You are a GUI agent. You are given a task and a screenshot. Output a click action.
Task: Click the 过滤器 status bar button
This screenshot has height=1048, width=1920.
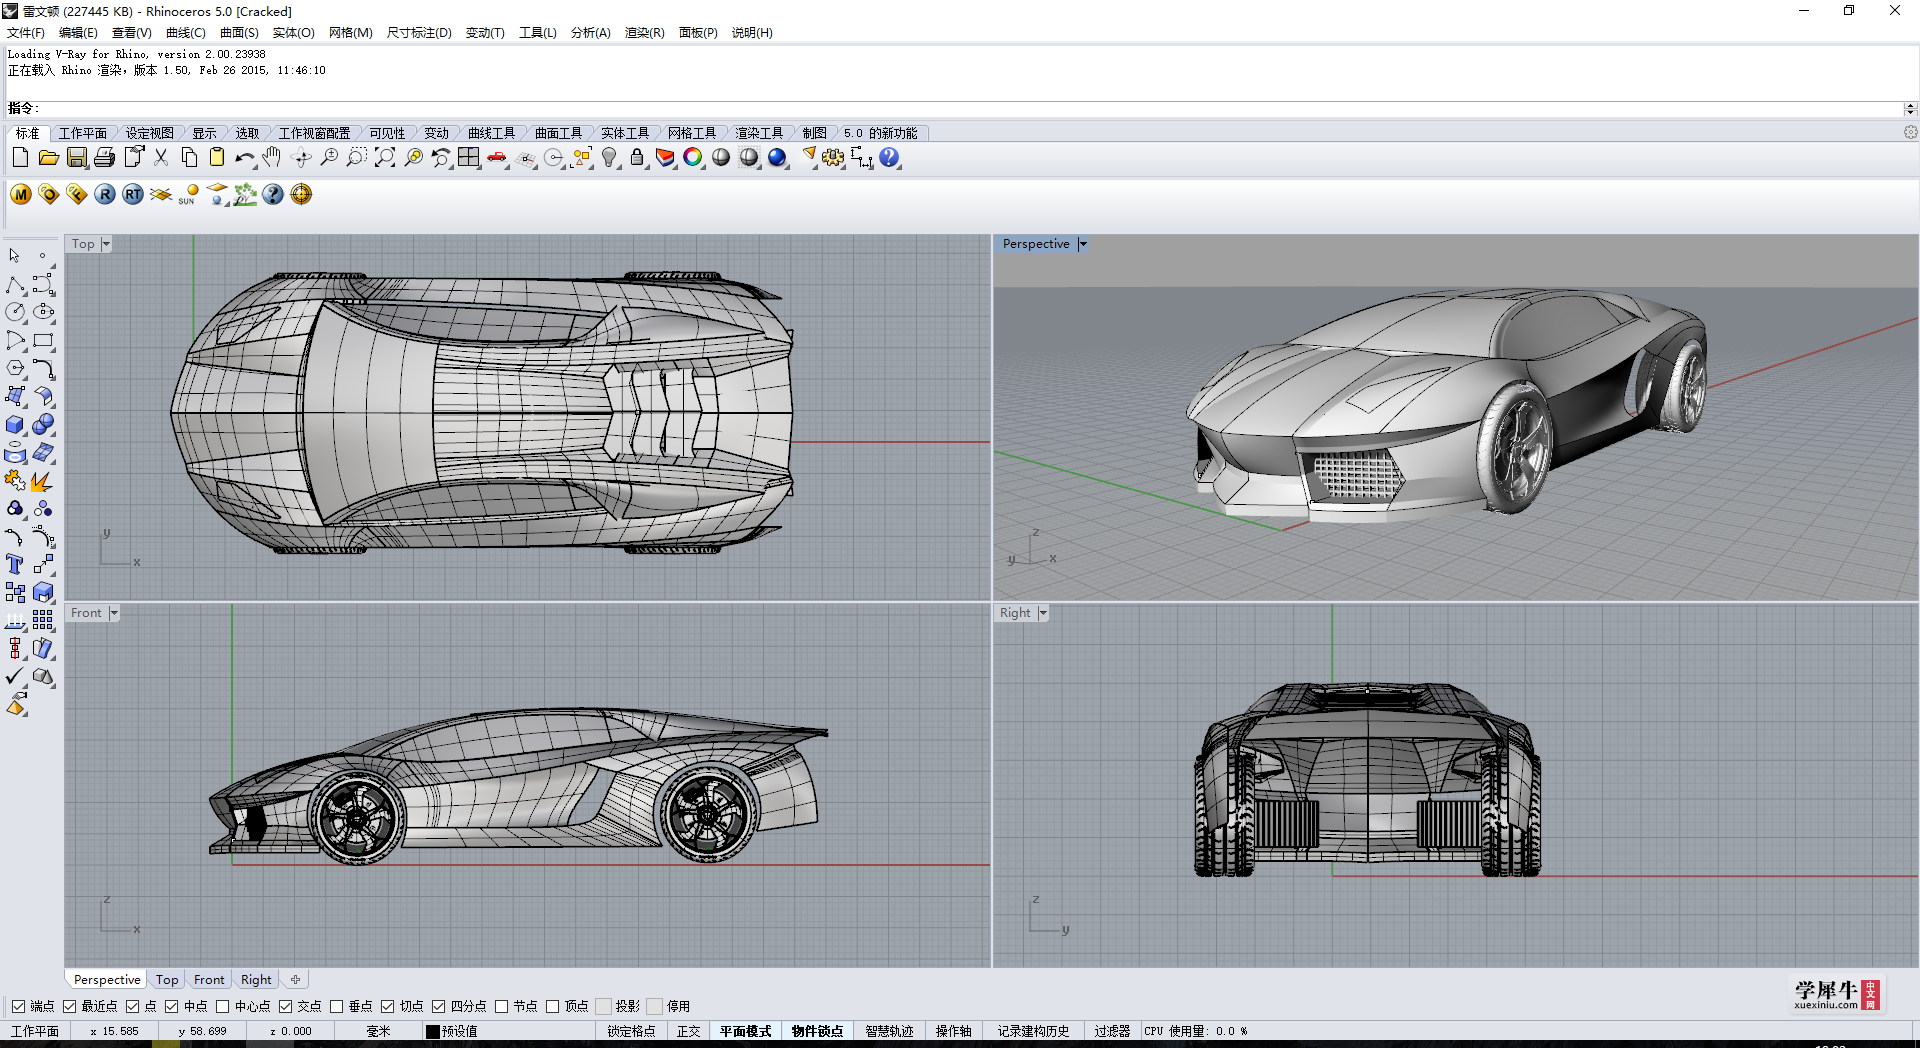1112,1031
